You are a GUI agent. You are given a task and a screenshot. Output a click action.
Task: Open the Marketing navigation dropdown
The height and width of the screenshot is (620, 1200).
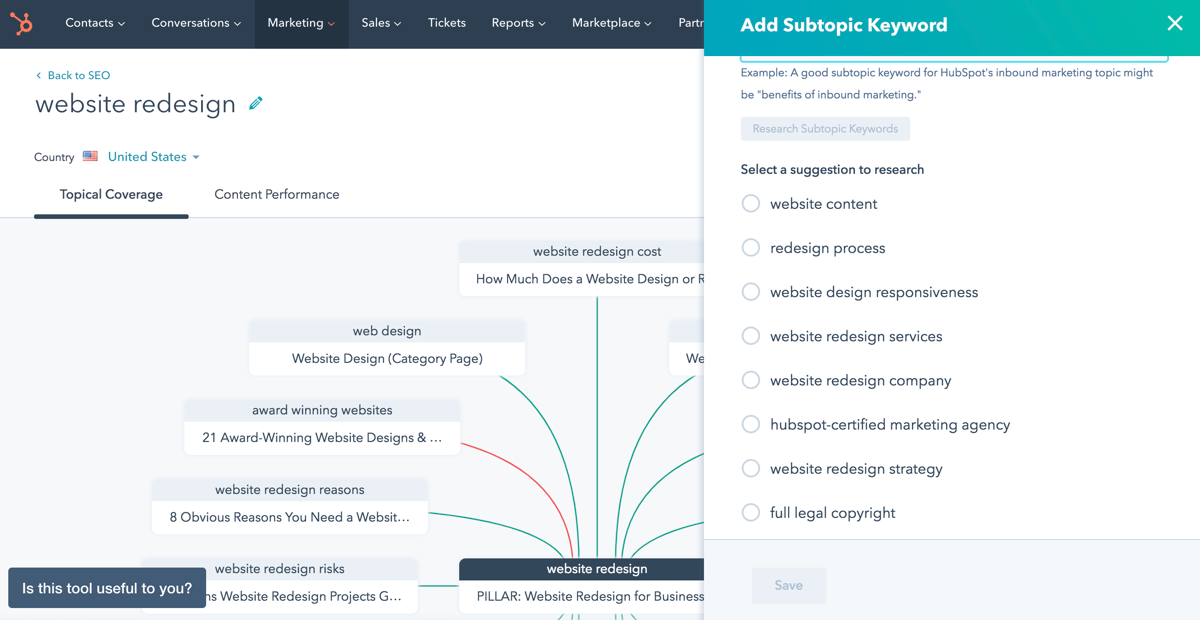301,23
